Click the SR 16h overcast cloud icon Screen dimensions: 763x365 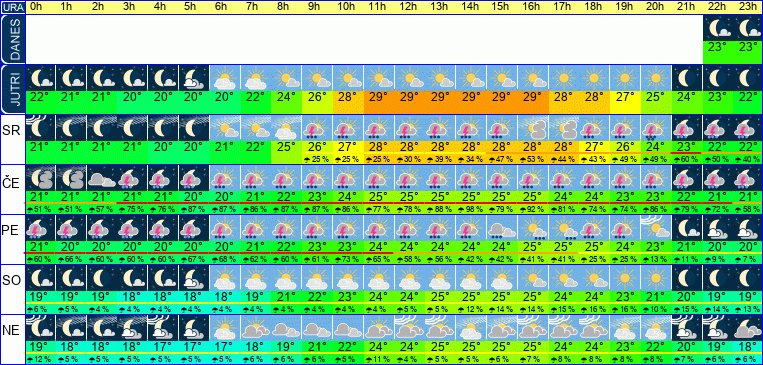[533, 128]
